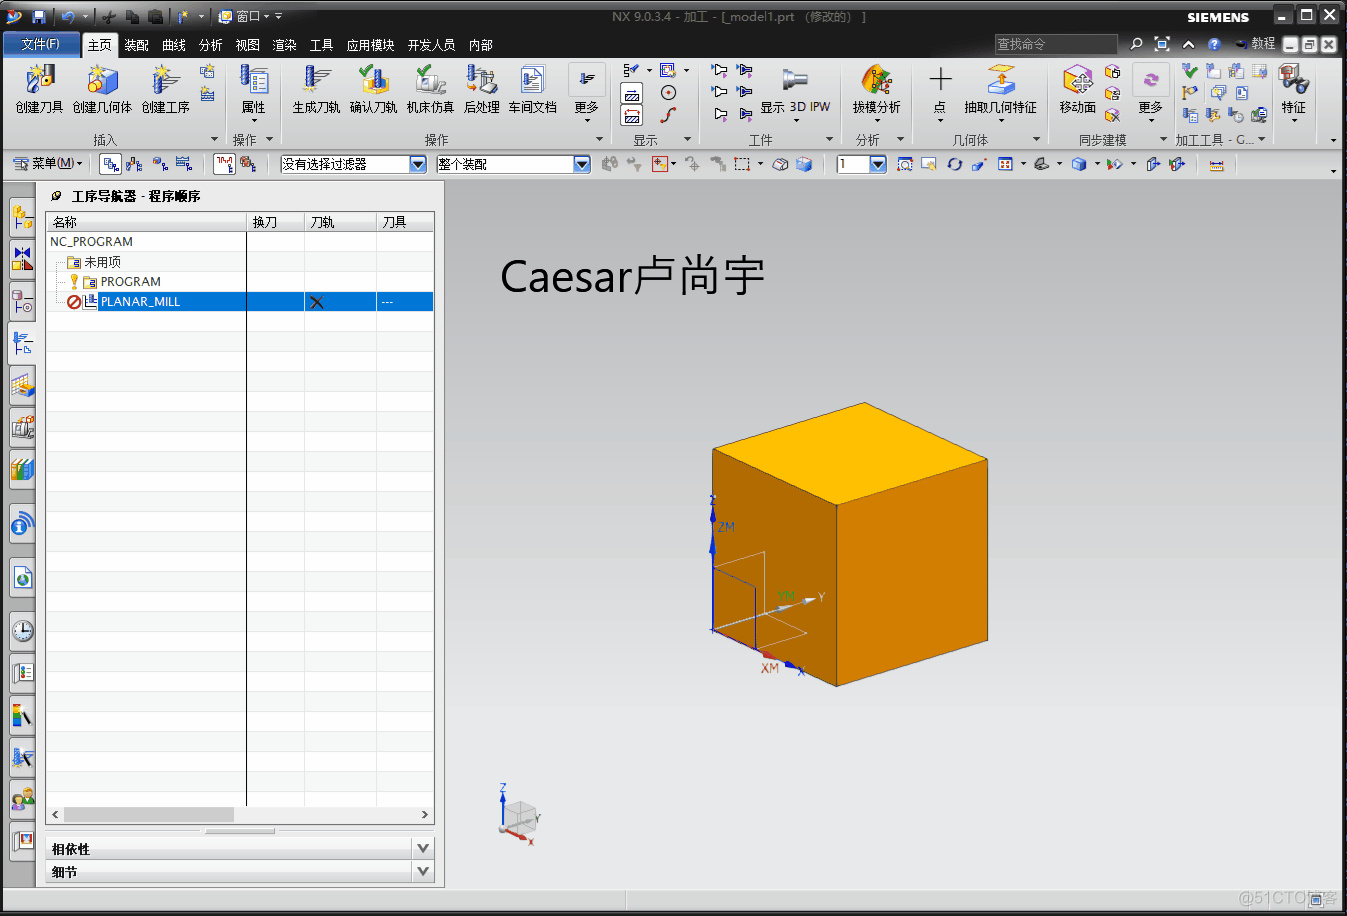
Task: Open the File (文件) menu
Action: click(41, 44)
